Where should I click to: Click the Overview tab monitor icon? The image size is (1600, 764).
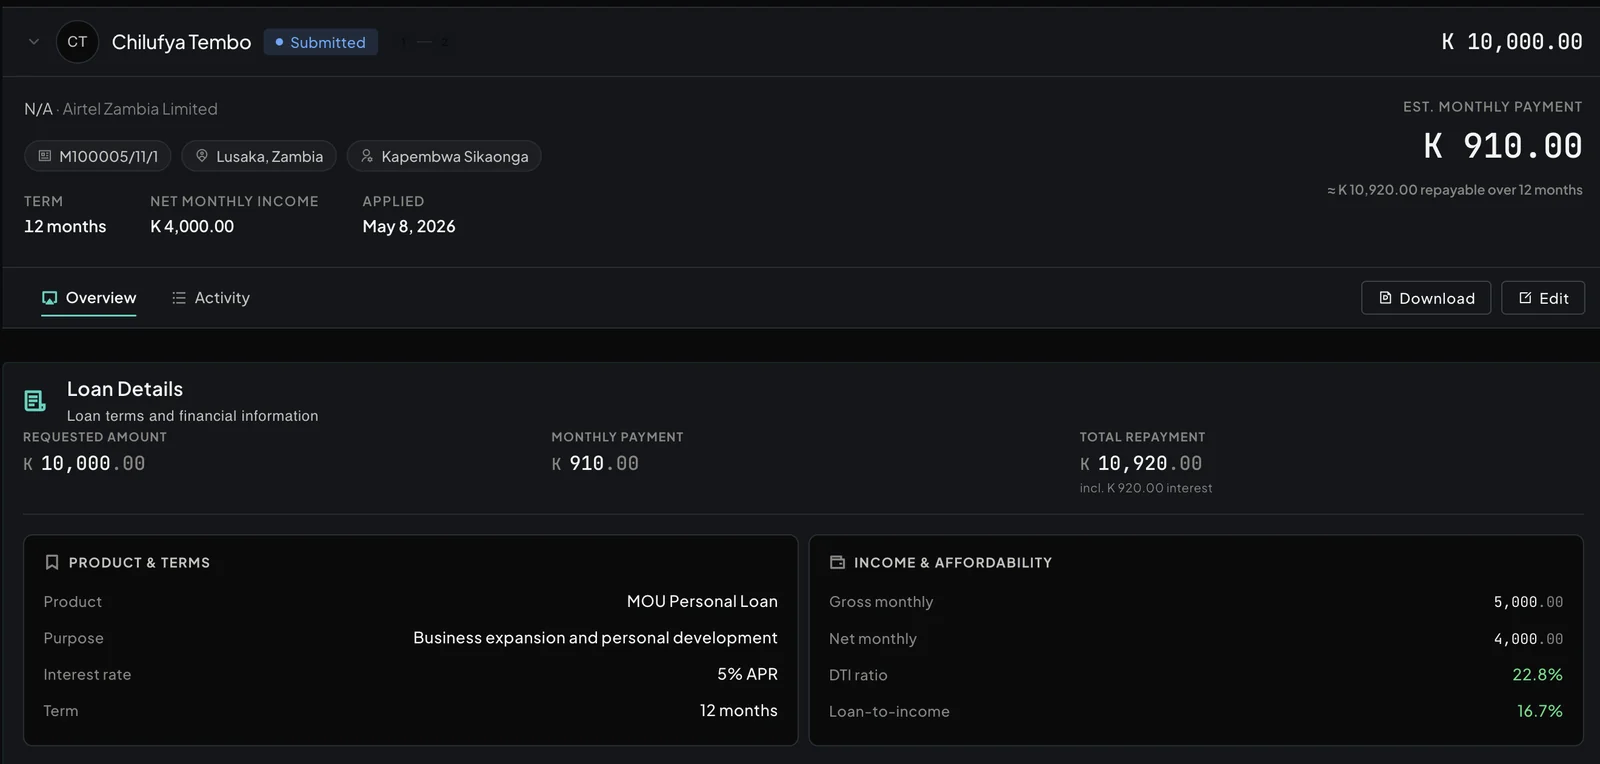(x=49, y=298)
